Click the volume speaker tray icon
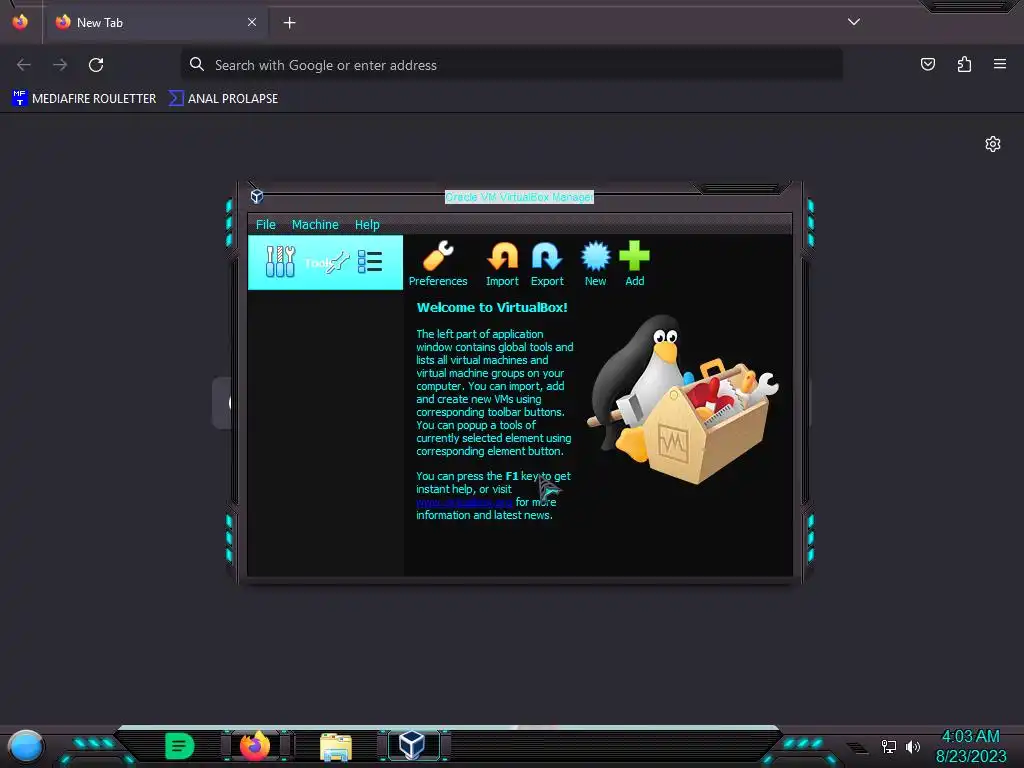Image resolution: width=1024 pixels, height=768 pixels. (x=913, y=746)
